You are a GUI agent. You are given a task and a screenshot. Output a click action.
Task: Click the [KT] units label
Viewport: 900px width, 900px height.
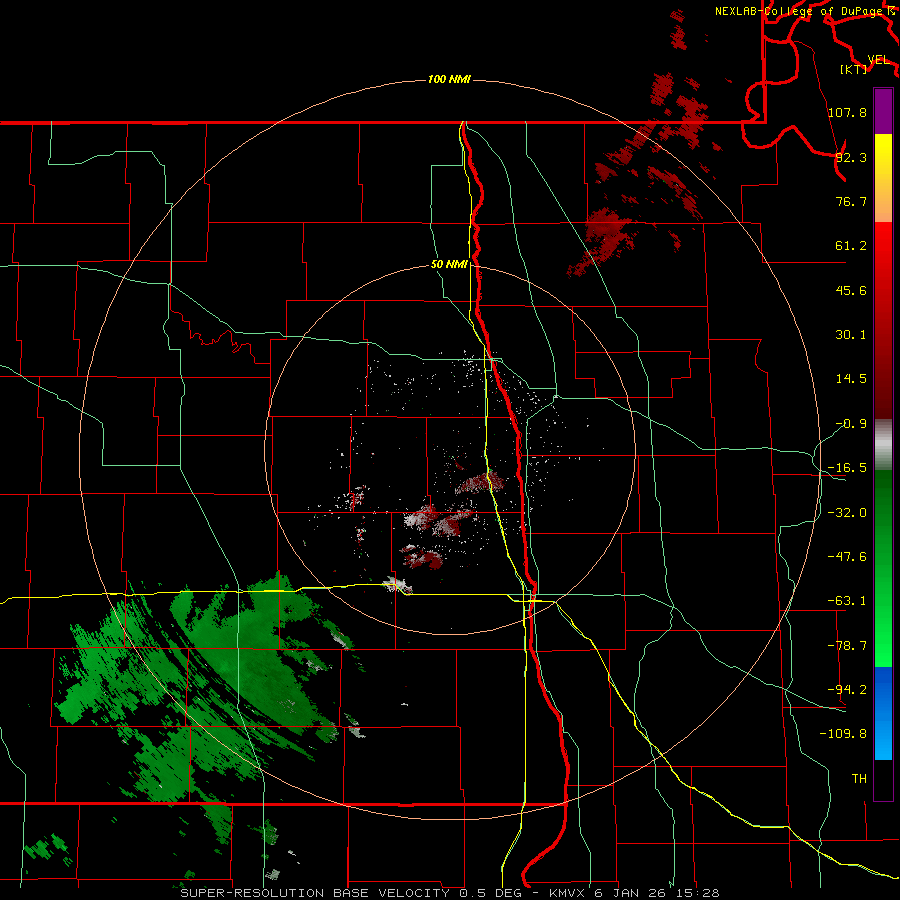[x=854, y=69]
